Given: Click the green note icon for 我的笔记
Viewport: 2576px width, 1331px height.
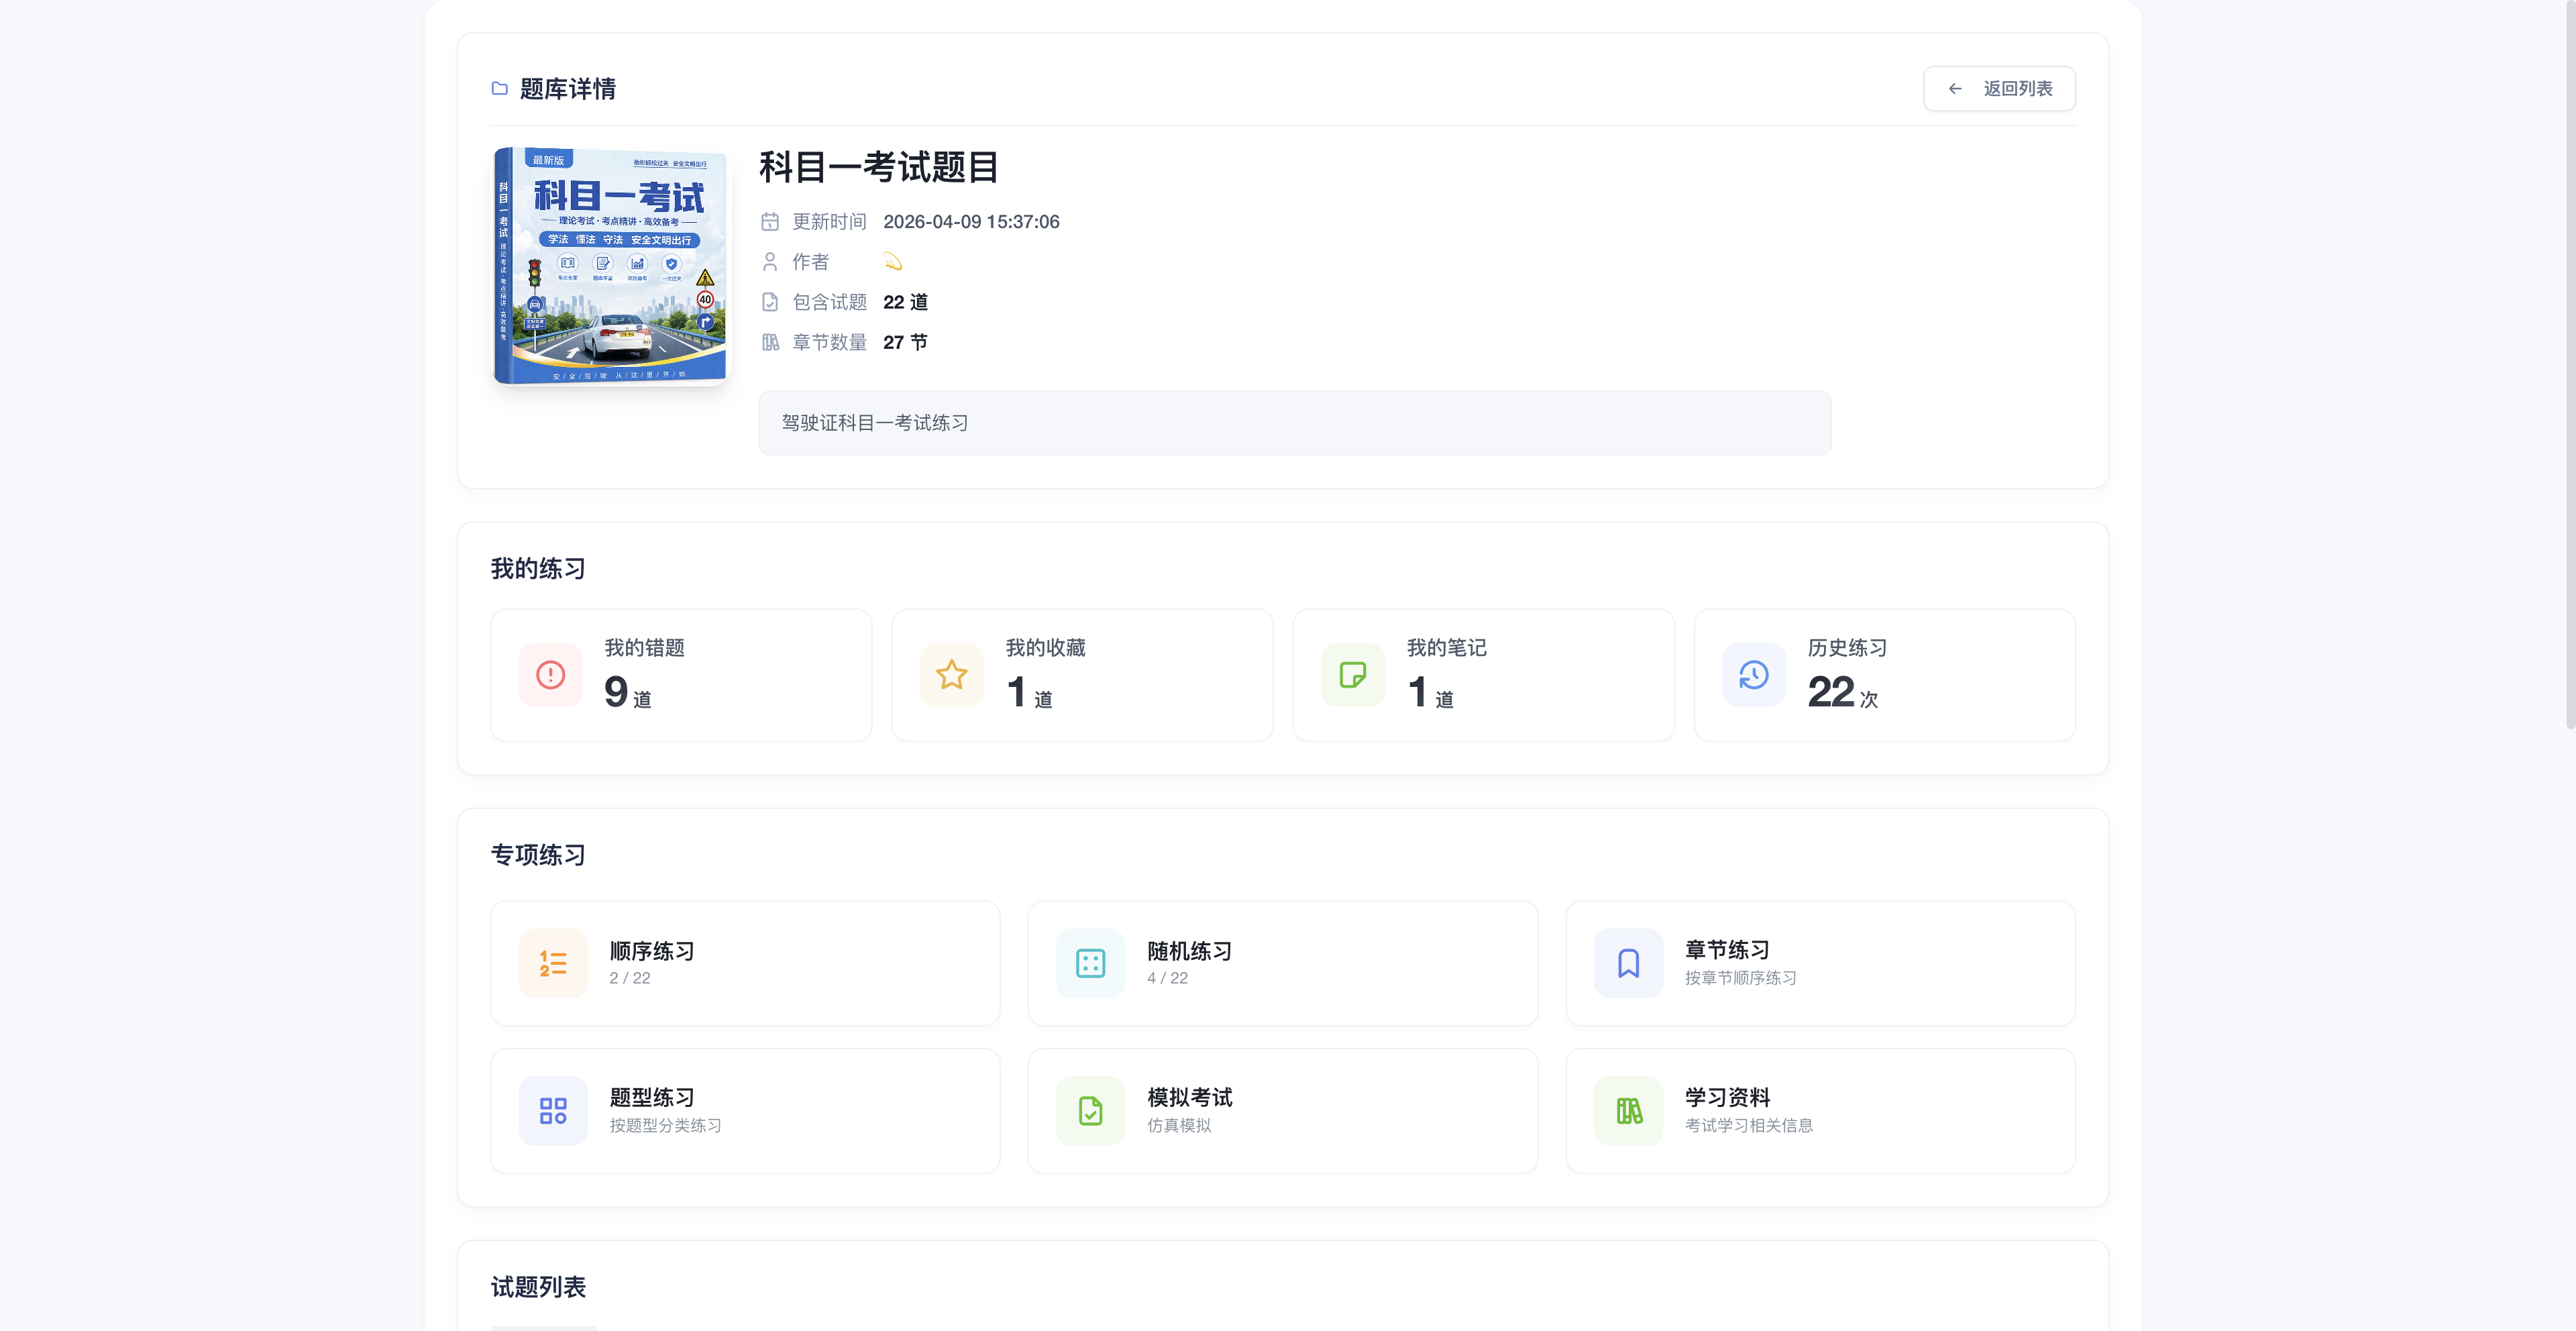Looking at the screenshot, I should tap(1352, 675).
